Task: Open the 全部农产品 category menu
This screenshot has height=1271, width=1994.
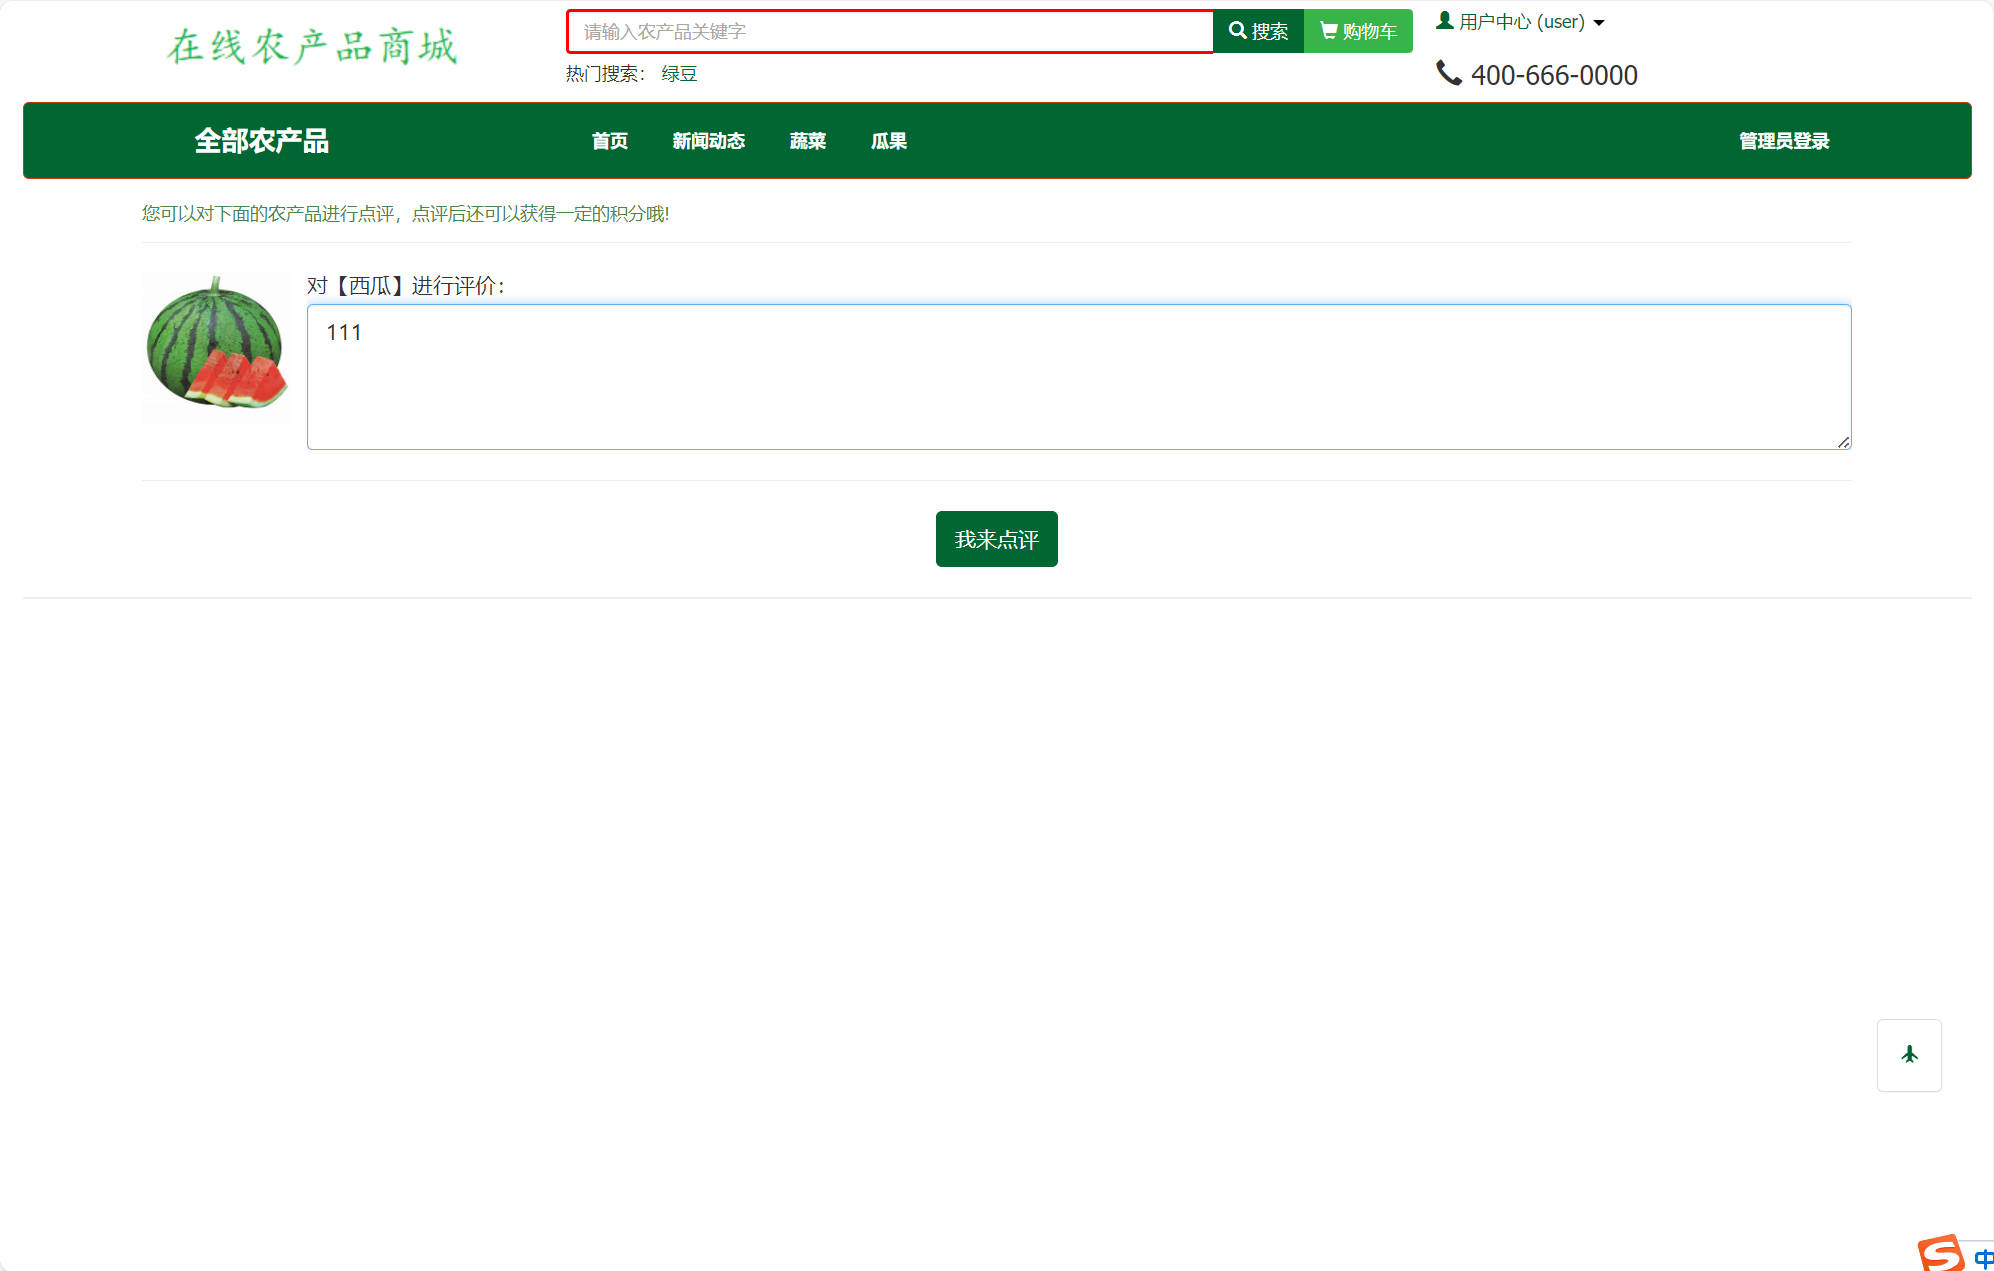Action: click(261, 141)
